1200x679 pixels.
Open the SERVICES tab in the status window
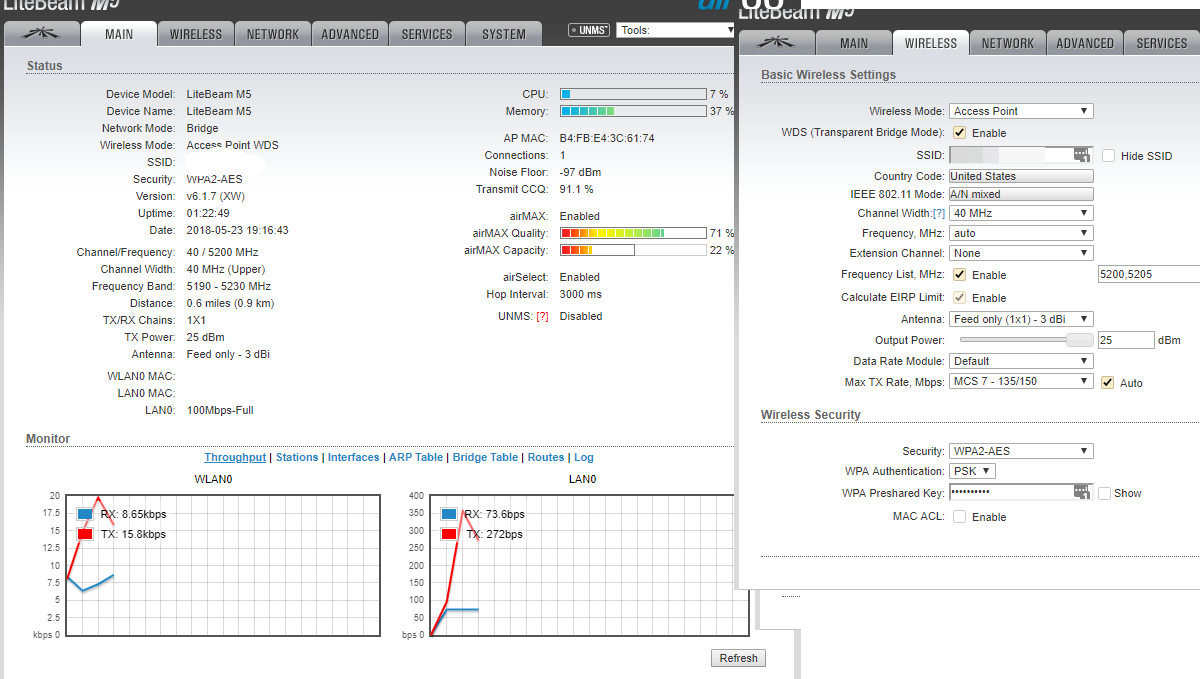[x=427, y=34]
